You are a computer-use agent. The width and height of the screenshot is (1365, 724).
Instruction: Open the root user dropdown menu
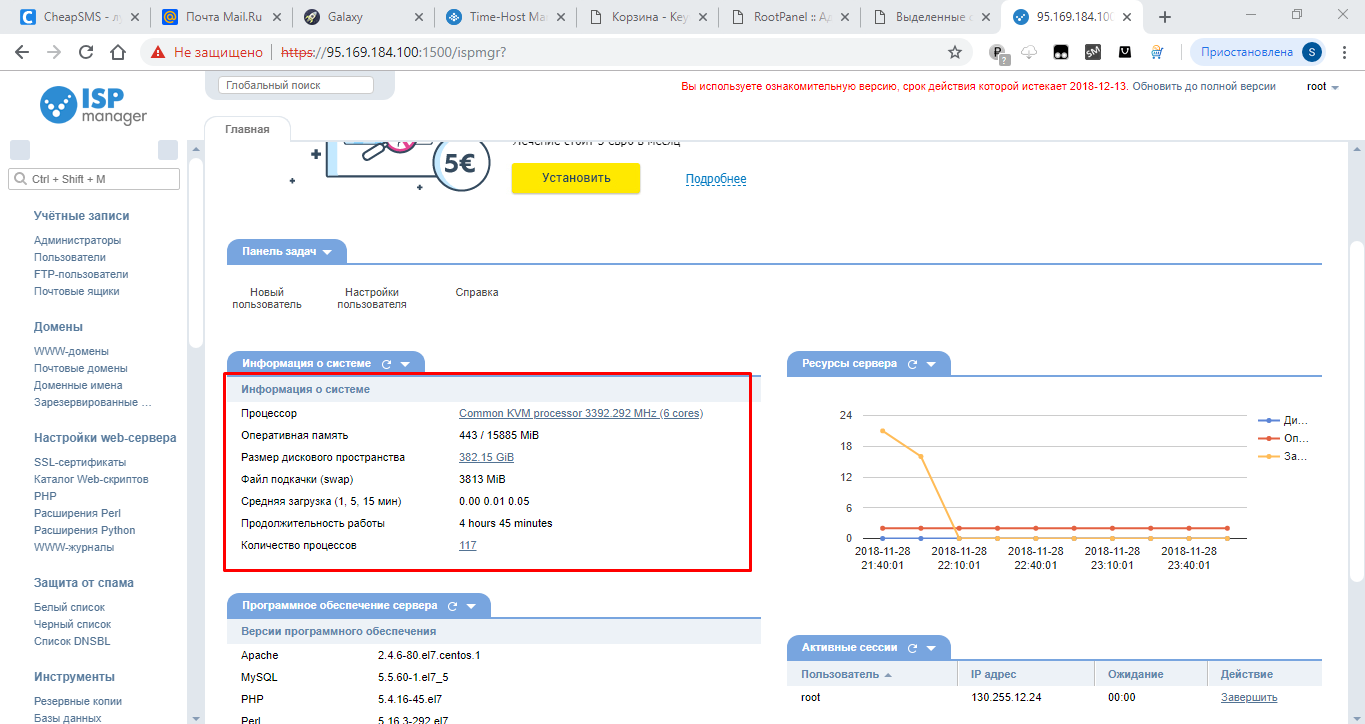(x=1322, y=87)
